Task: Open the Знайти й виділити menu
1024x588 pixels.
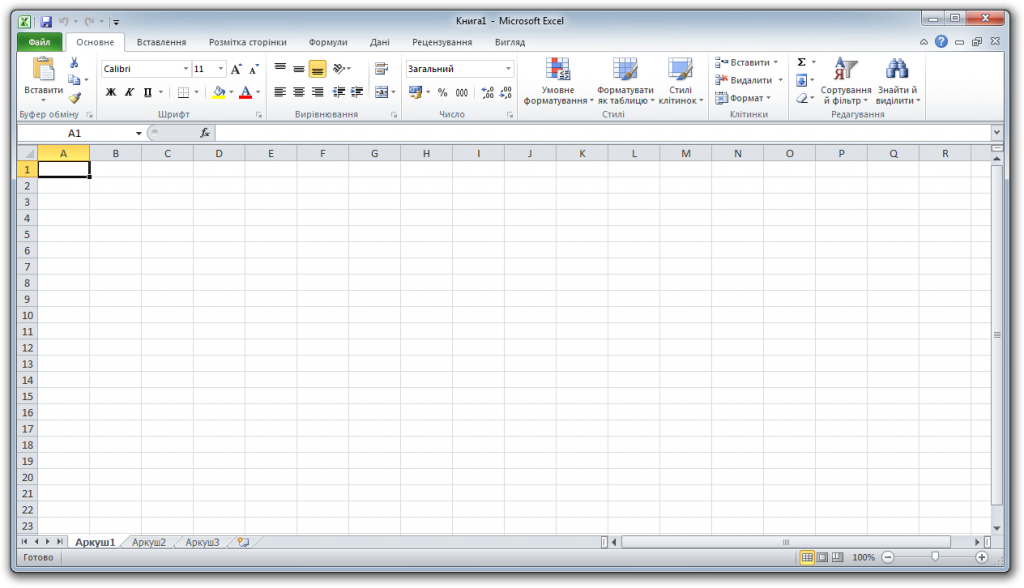Action: click(x=897, y=81)
